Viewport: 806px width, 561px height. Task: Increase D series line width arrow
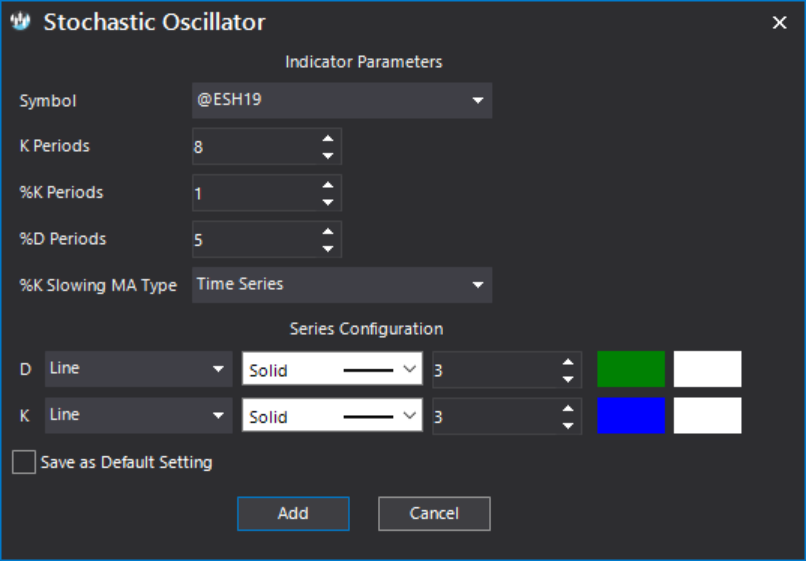(567, 362)
